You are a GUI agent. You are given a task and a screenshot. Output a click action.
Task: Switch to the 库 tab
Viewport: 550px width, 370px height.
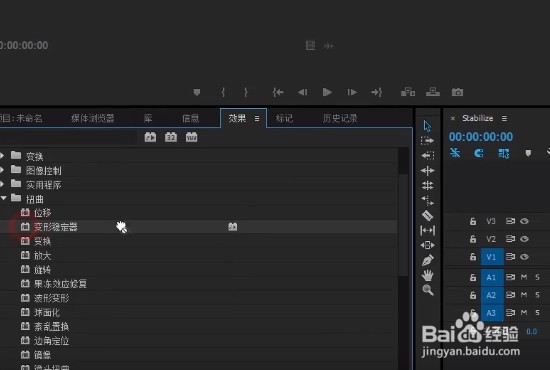coord(148,118)
